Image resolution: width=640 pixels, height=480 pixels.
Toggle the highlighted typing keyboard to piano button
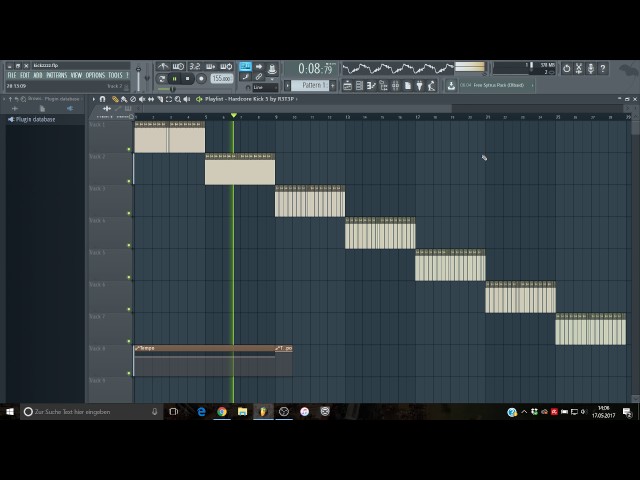pos(245,66)
